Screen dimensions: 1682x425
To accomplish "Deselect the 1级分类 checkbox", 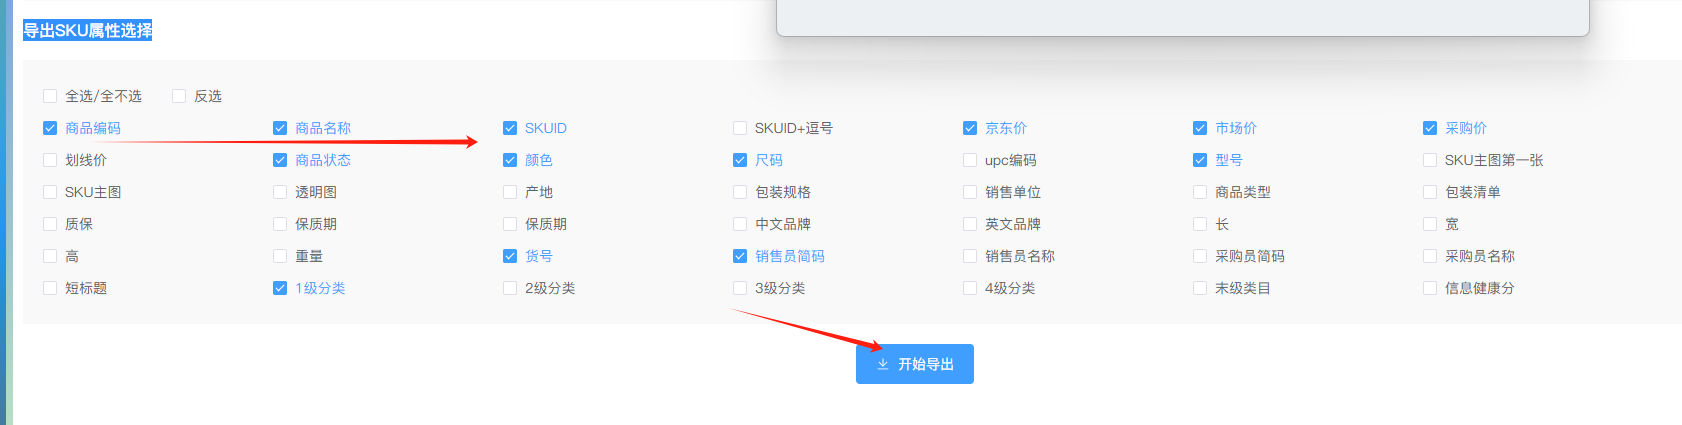I will pos(280,288).
